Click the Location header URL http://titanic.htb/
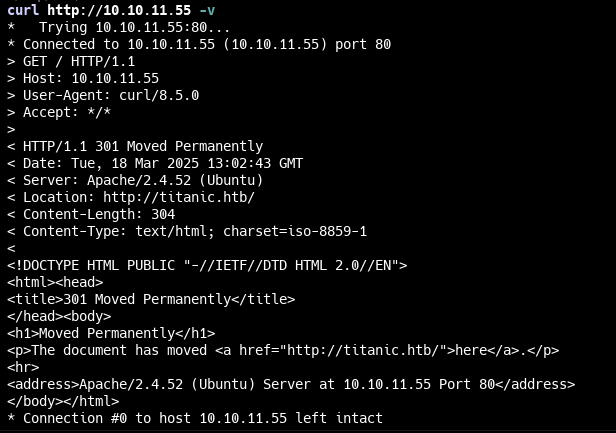The width and height of the screenshot is (616, 433). pos(179,197)
